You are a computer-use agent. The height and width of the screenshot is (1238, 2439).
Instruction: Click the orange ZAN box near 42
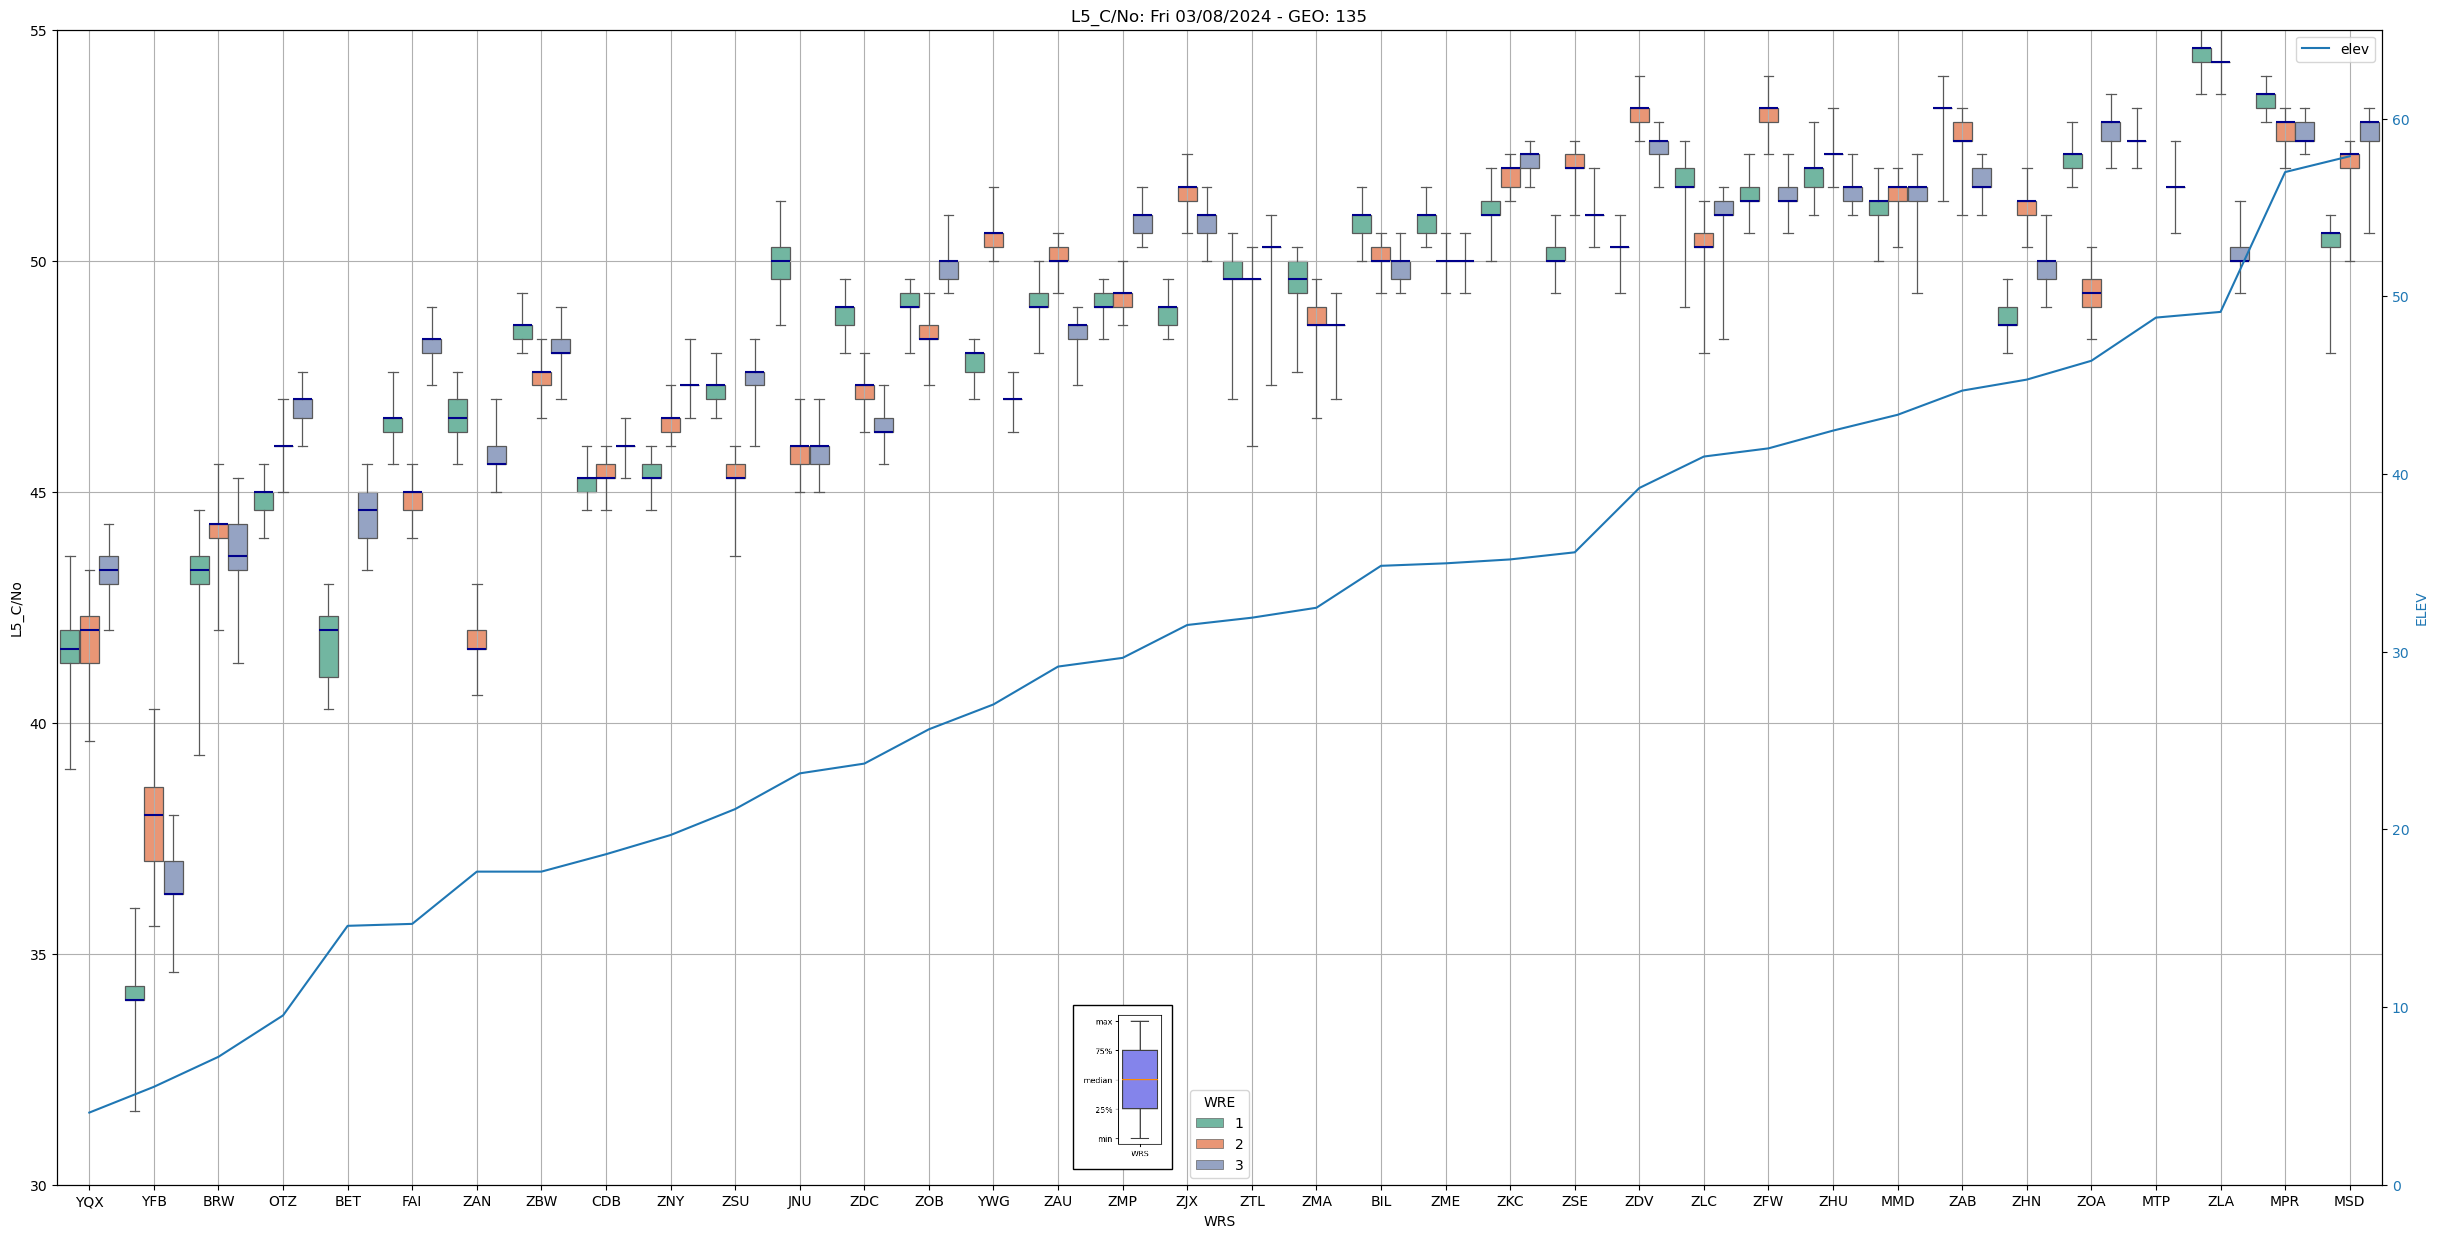[477, 640]
